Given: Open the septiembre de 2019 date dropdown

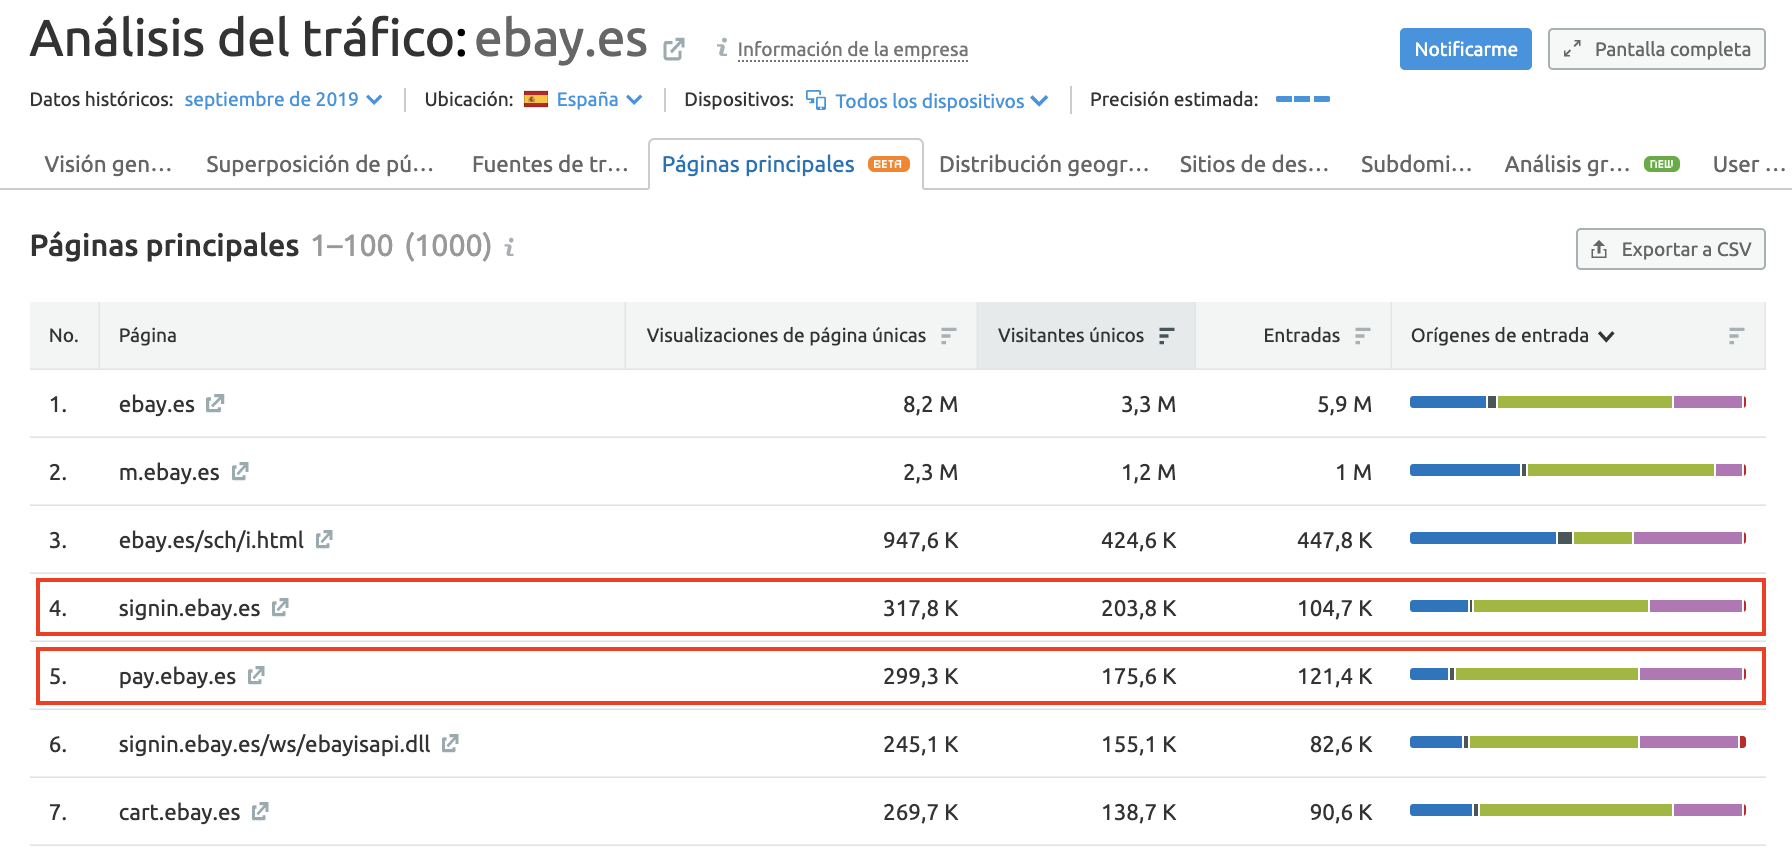Looking at the screenshot, I should tap(283, 99).
